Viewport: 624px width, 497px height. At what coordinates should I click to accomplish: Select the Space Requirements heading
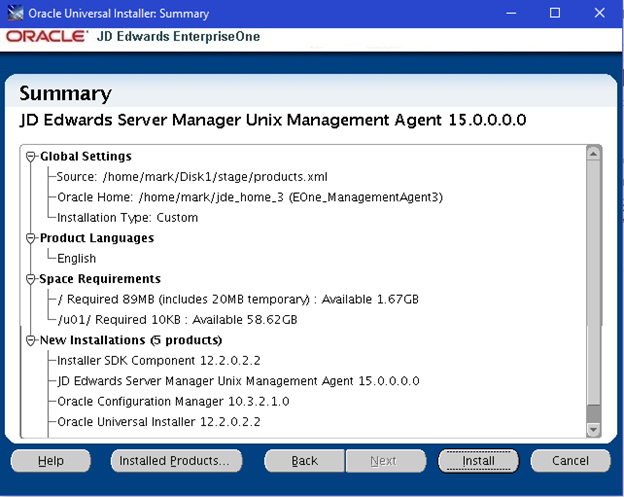tap(100, 279)
